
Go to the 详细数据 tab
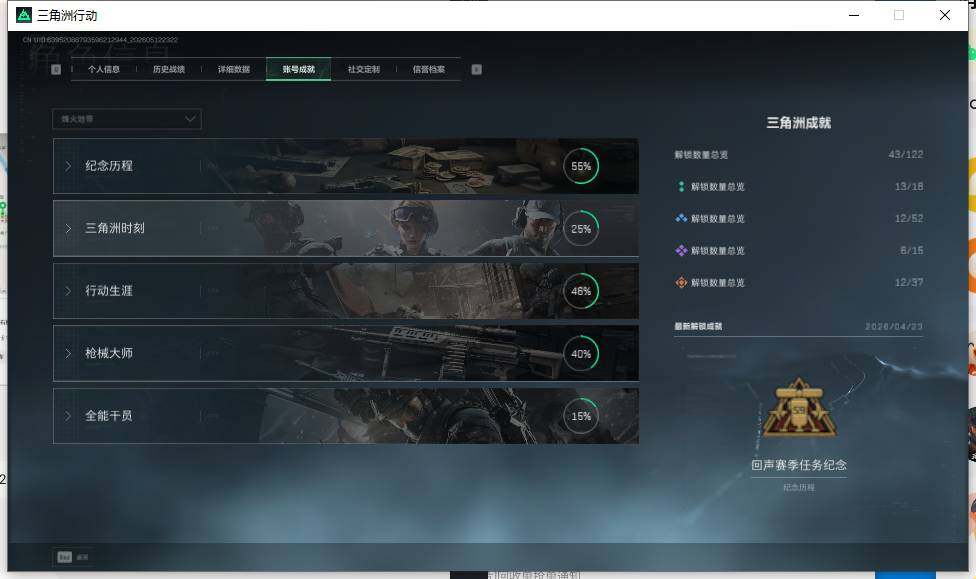click(x=234, y=69)
